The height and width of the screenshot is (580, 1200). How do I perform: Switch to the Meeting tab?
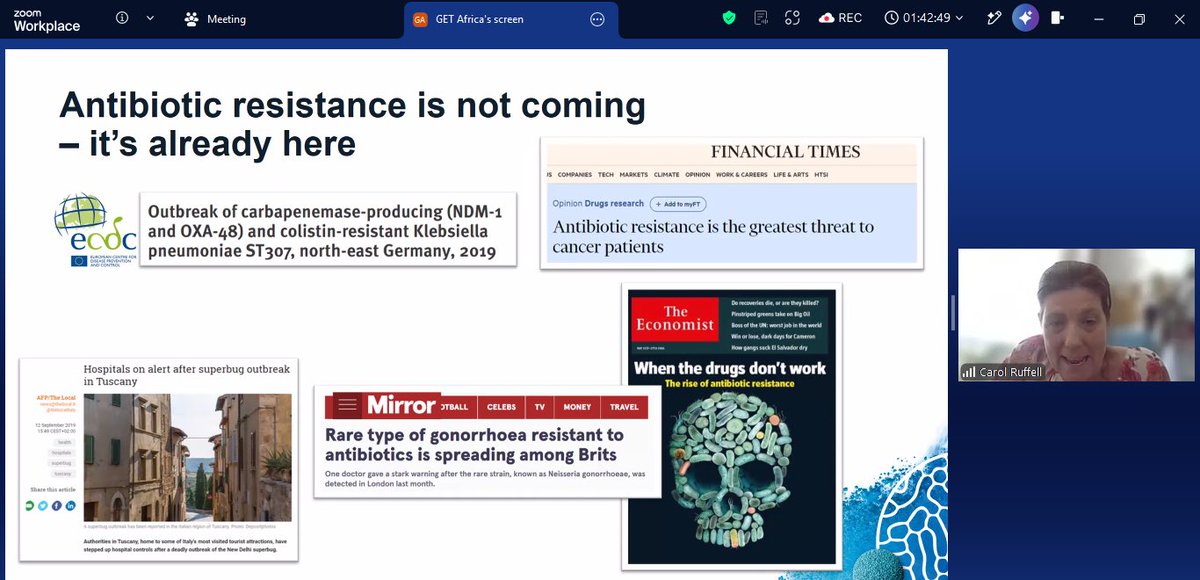tap(216, 19)
